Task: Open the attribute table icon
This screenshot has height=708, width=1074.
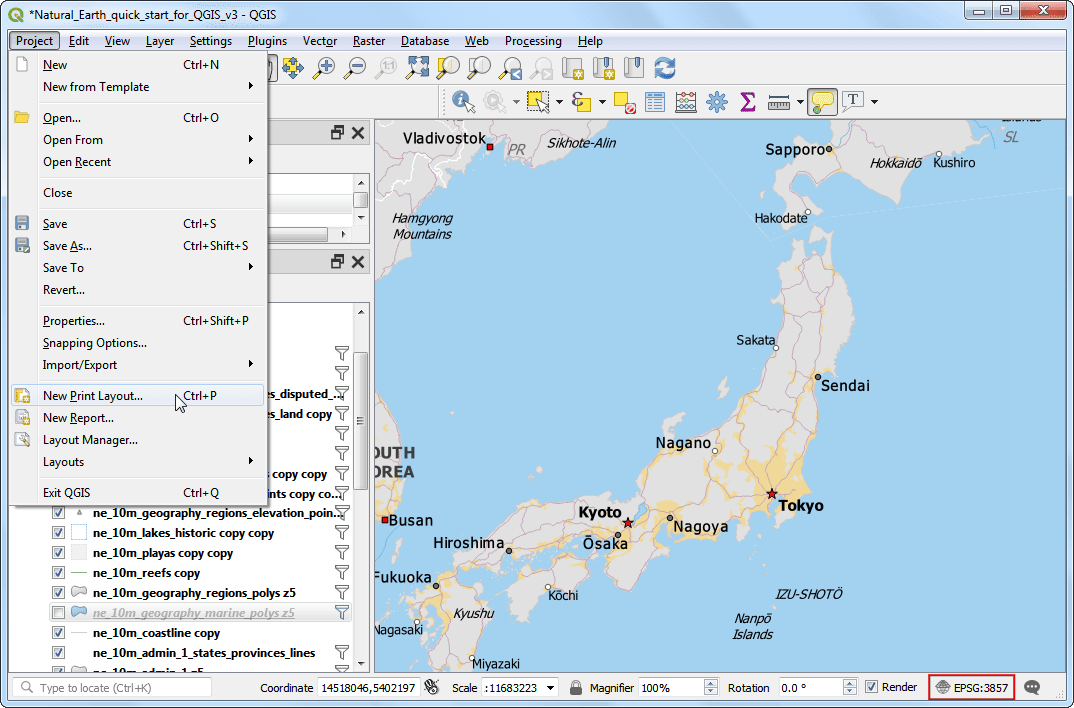Action: click(x=655, y=101)
